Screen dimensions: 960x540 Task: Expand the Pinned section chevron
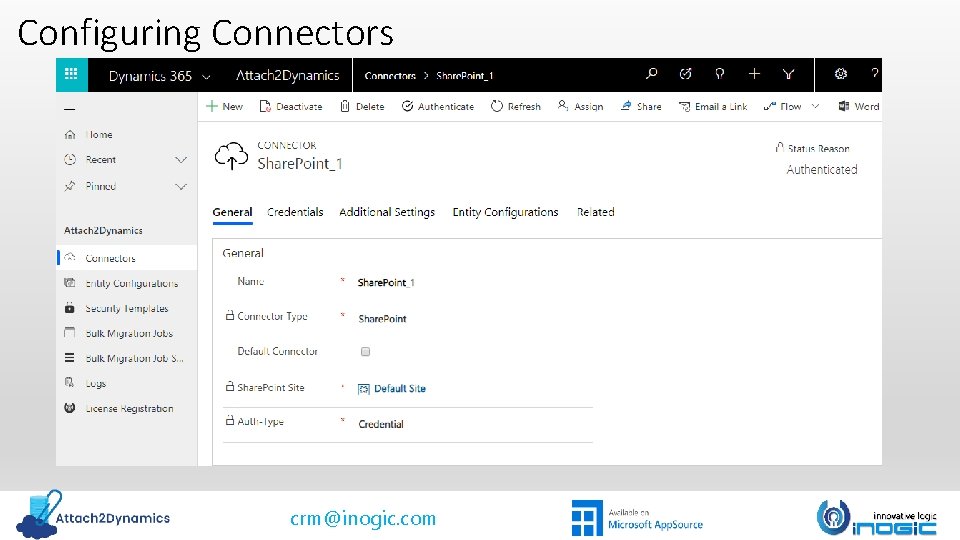(181, 186)
